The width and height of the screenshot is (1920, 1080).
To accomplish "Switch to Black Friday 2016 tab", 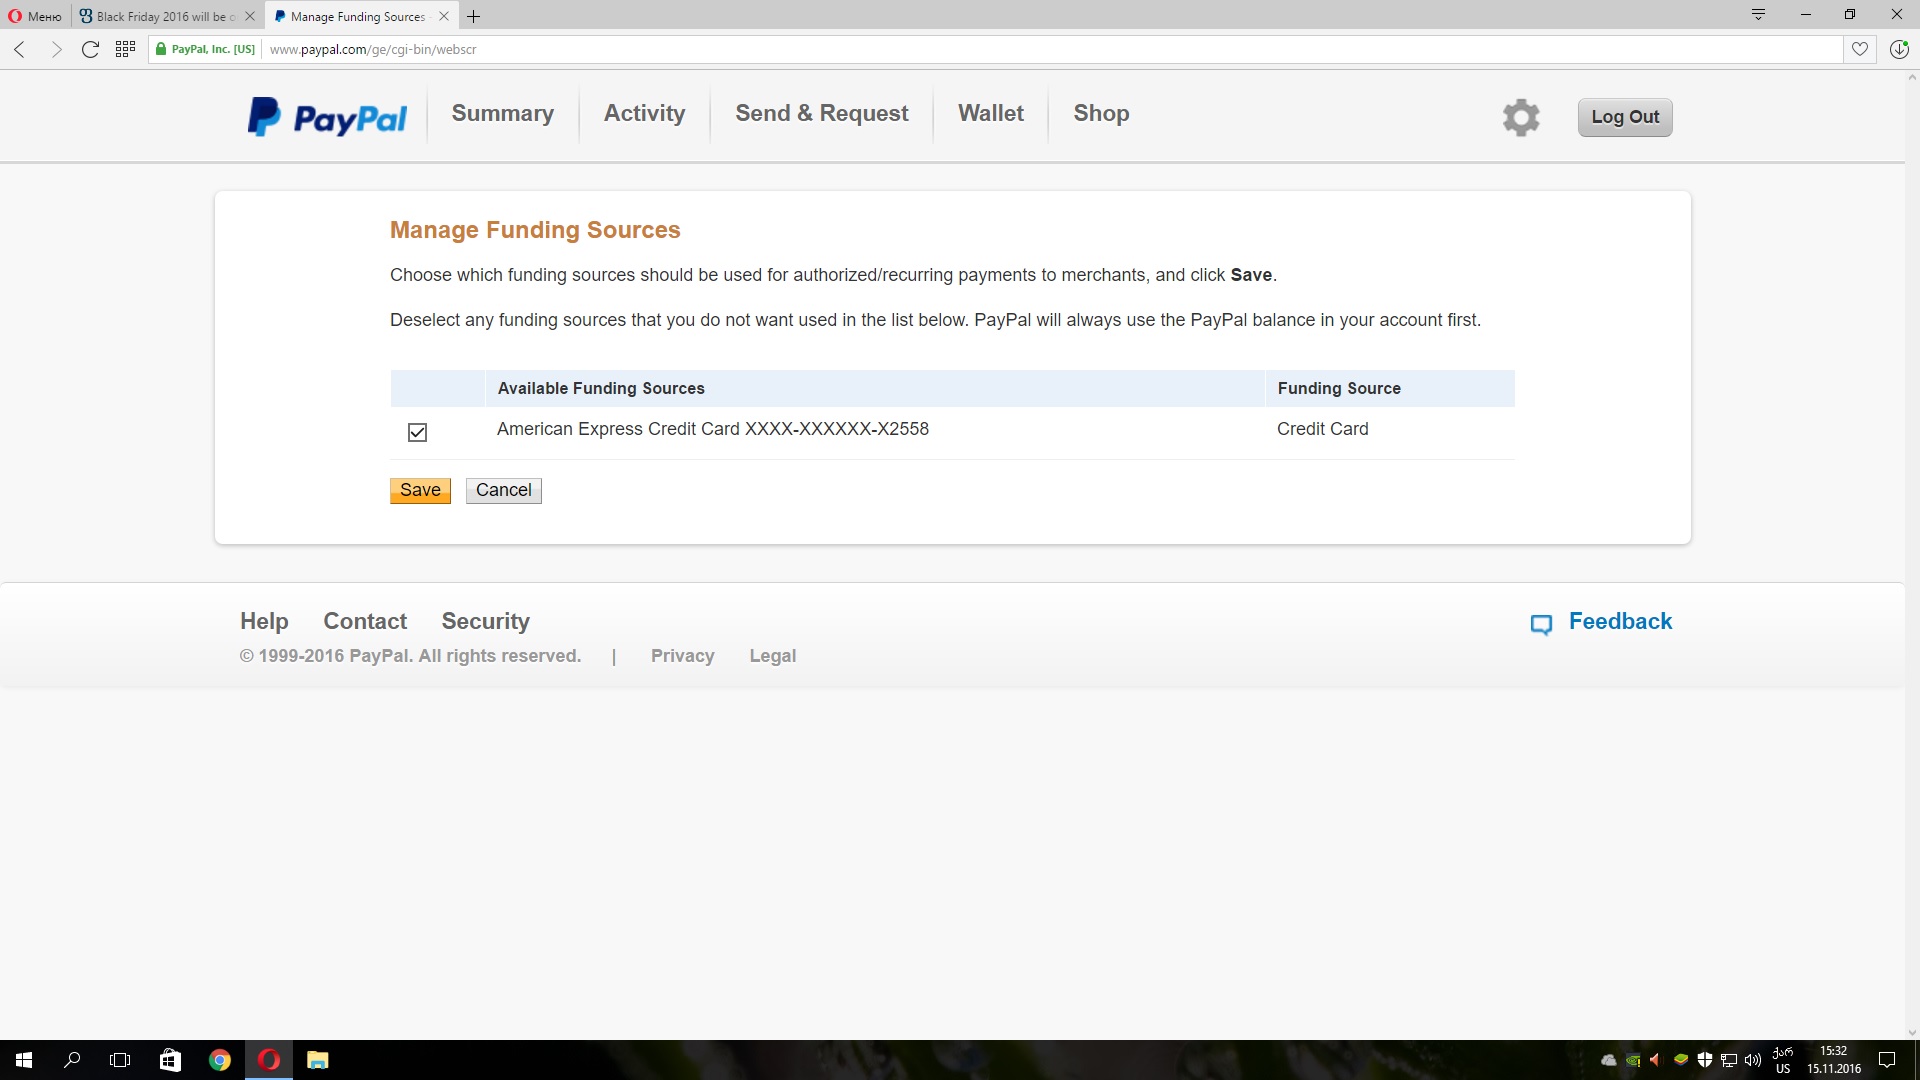I will point(160,16).
